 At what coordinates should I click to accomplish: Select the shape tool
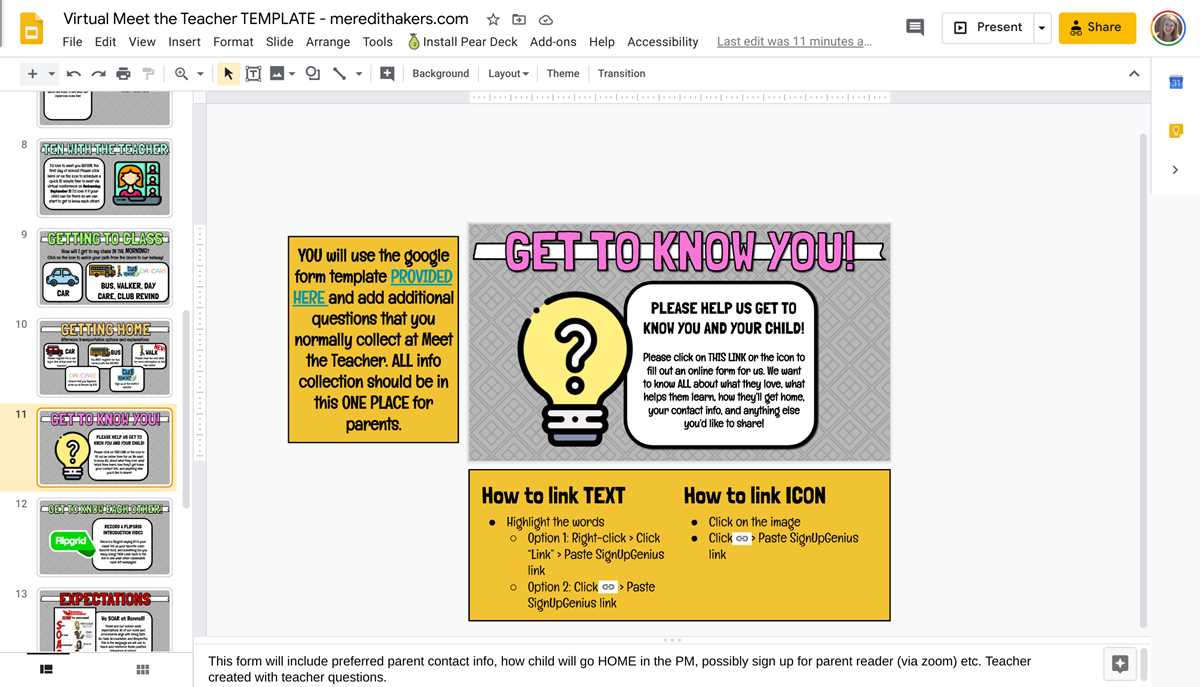313,73
